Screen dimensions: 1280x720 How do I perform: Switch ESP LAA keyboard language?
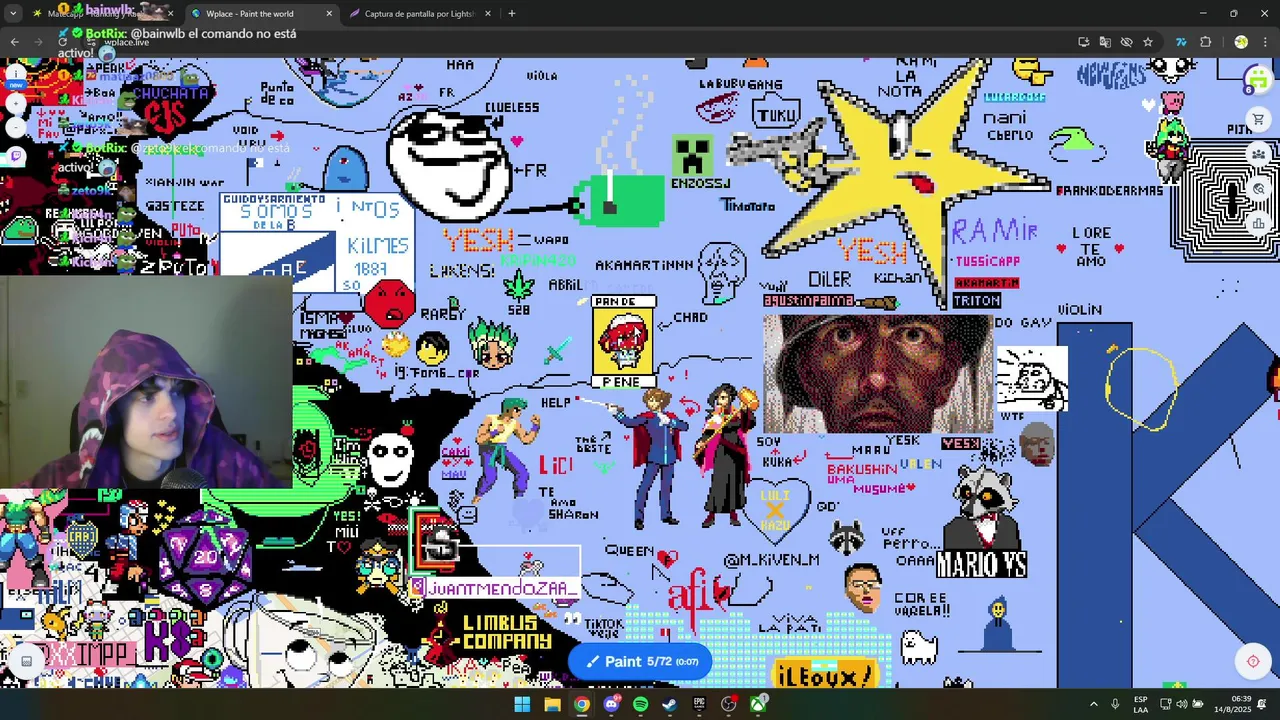click(1141, 704)
